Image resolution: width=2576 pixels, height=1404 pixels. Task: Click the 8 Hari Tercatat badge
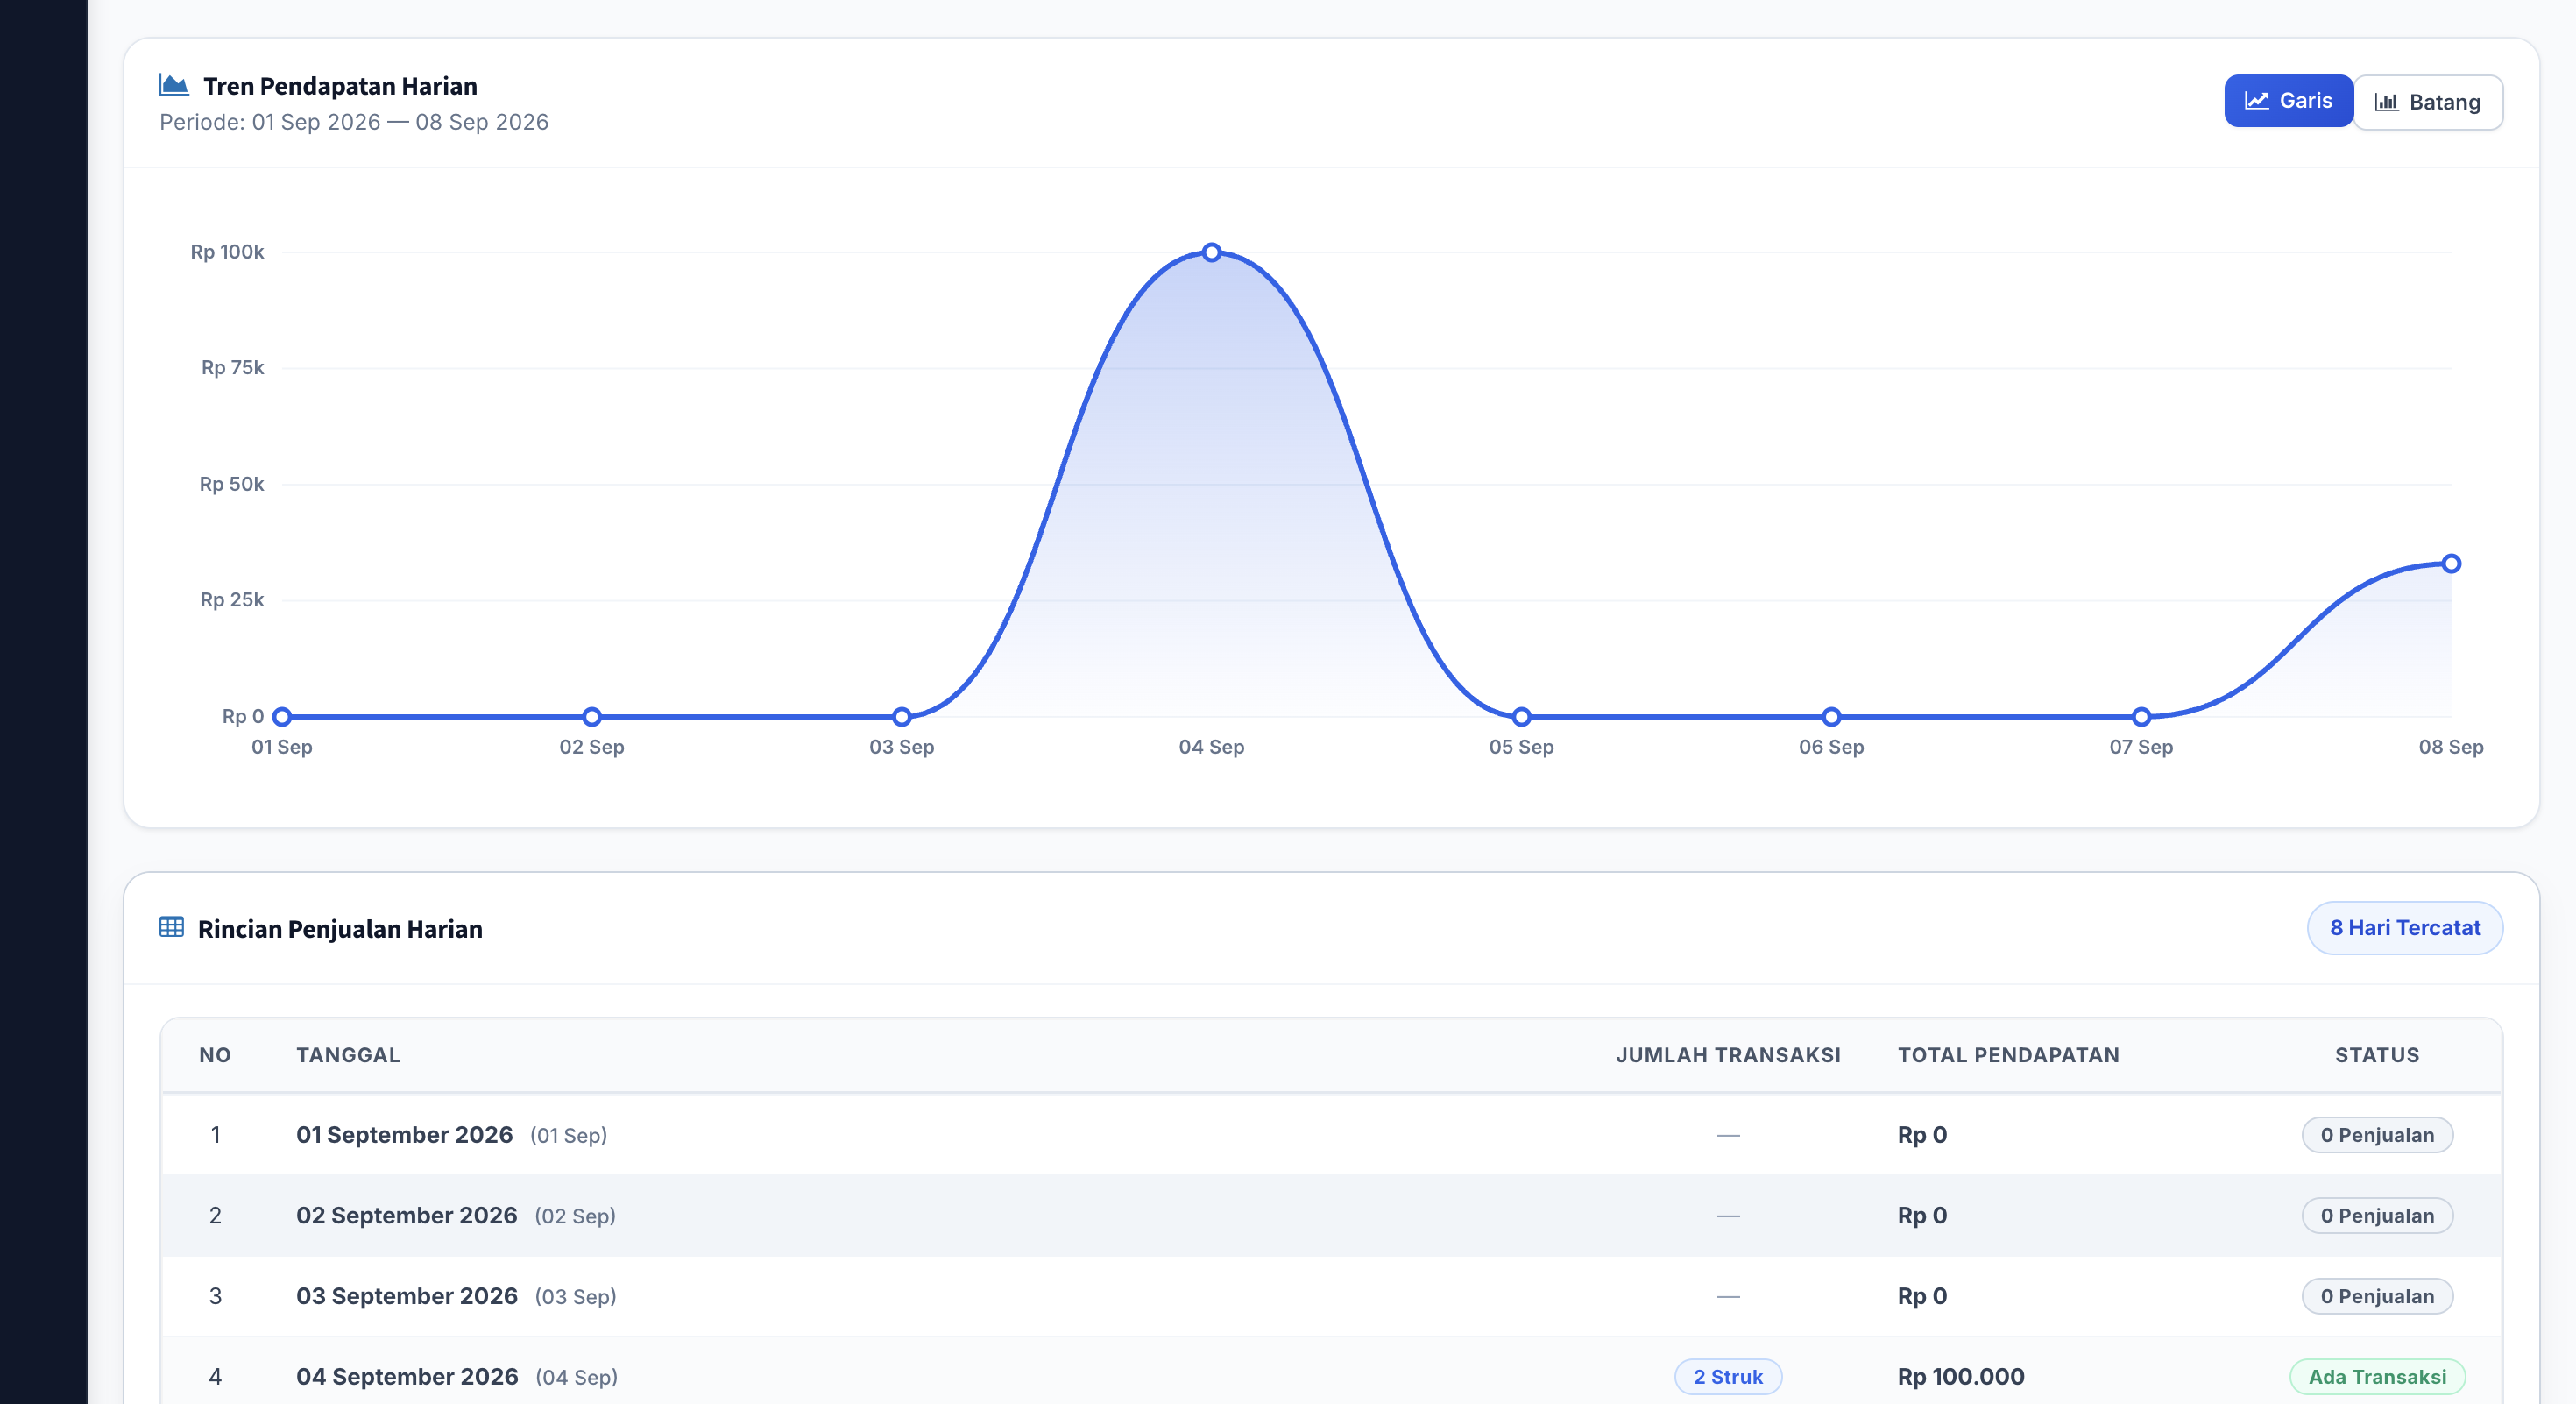2404,928
